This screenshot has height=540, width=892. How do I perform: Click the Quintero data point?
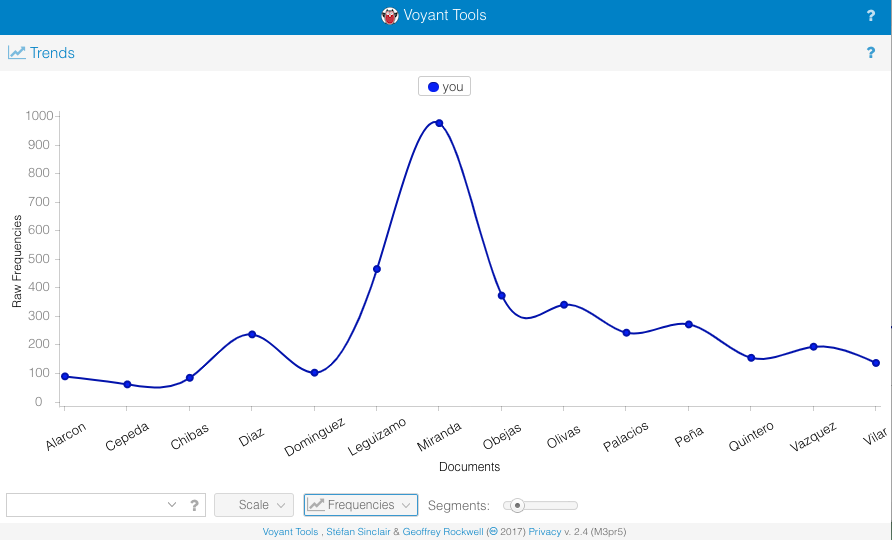click(751, 358)
